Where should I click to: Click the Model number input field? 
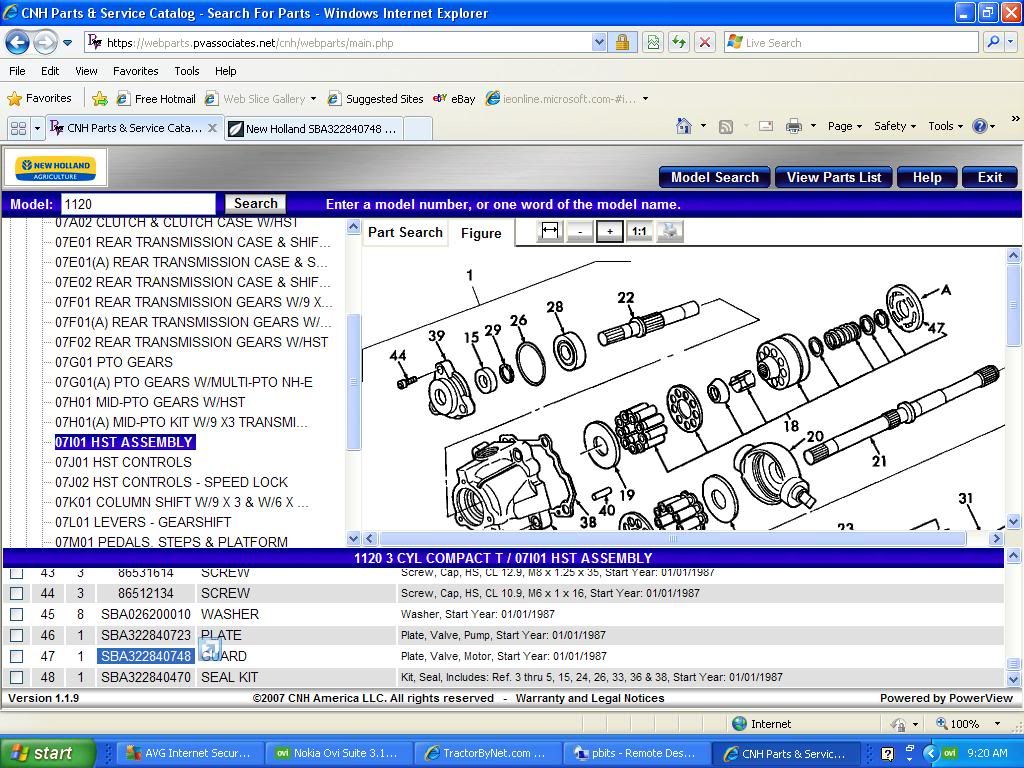[138, 204]
